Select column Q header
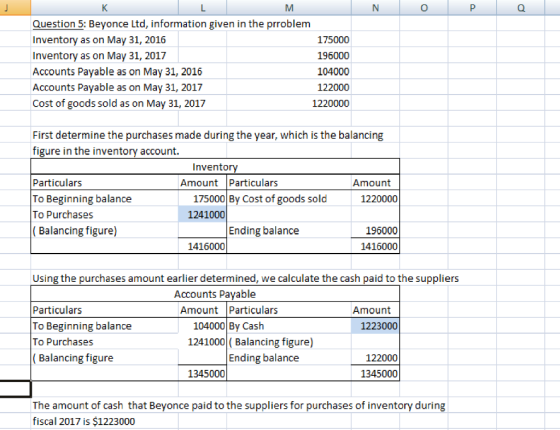The height and width of the screenshot is (430, 560). point(521,8)
